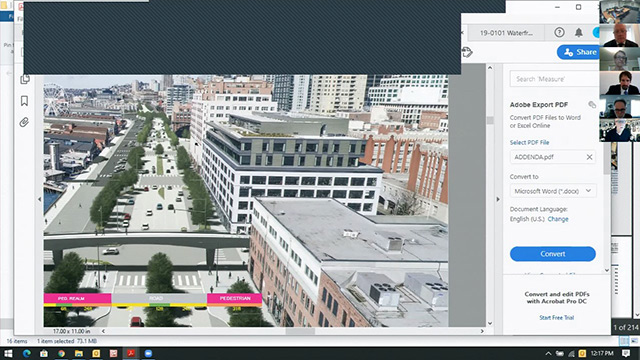The height and width of the screenshot is (360, 640).
Task: Switch Explorer to details view icon
Action: pos(624,341)
